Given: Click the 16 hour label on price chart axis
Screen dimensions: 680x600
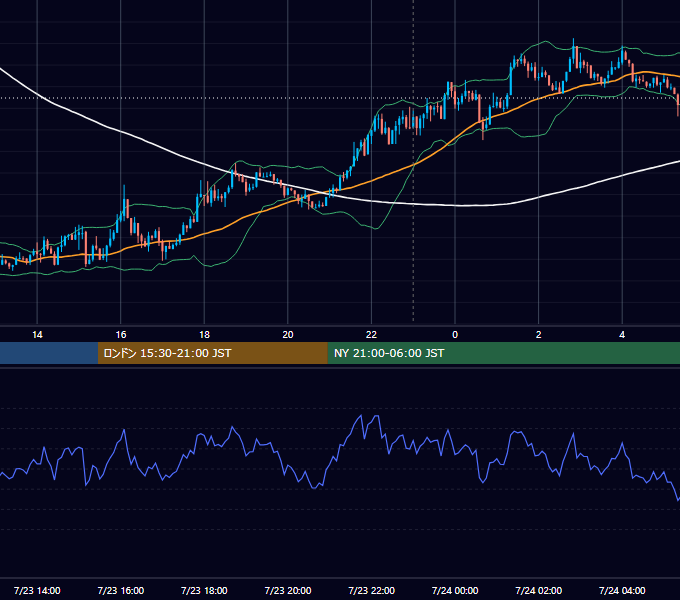Looking at the screenshot, I should click(x=121, y=335).
